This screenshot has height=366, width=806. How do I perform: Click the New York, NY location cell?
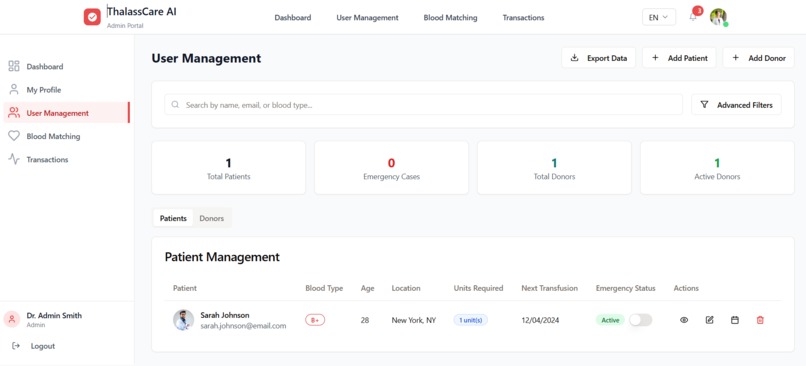[x=413, y=320]
